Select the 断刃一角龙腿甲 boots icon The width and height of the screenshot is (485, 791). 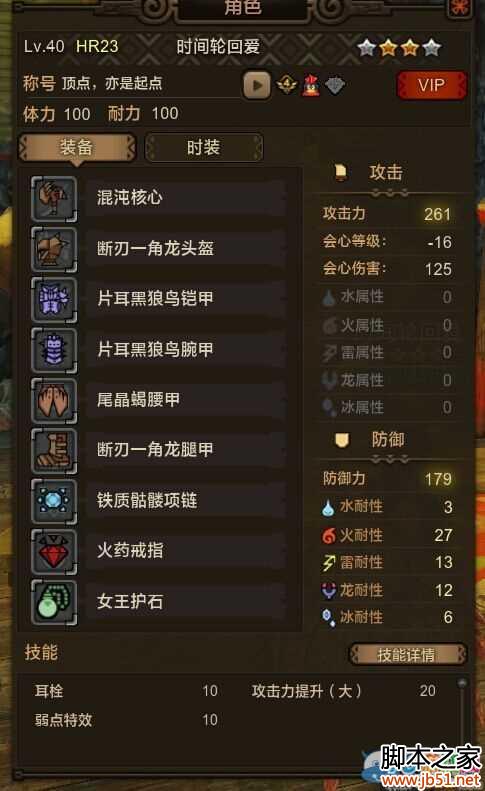pos(54,450)
